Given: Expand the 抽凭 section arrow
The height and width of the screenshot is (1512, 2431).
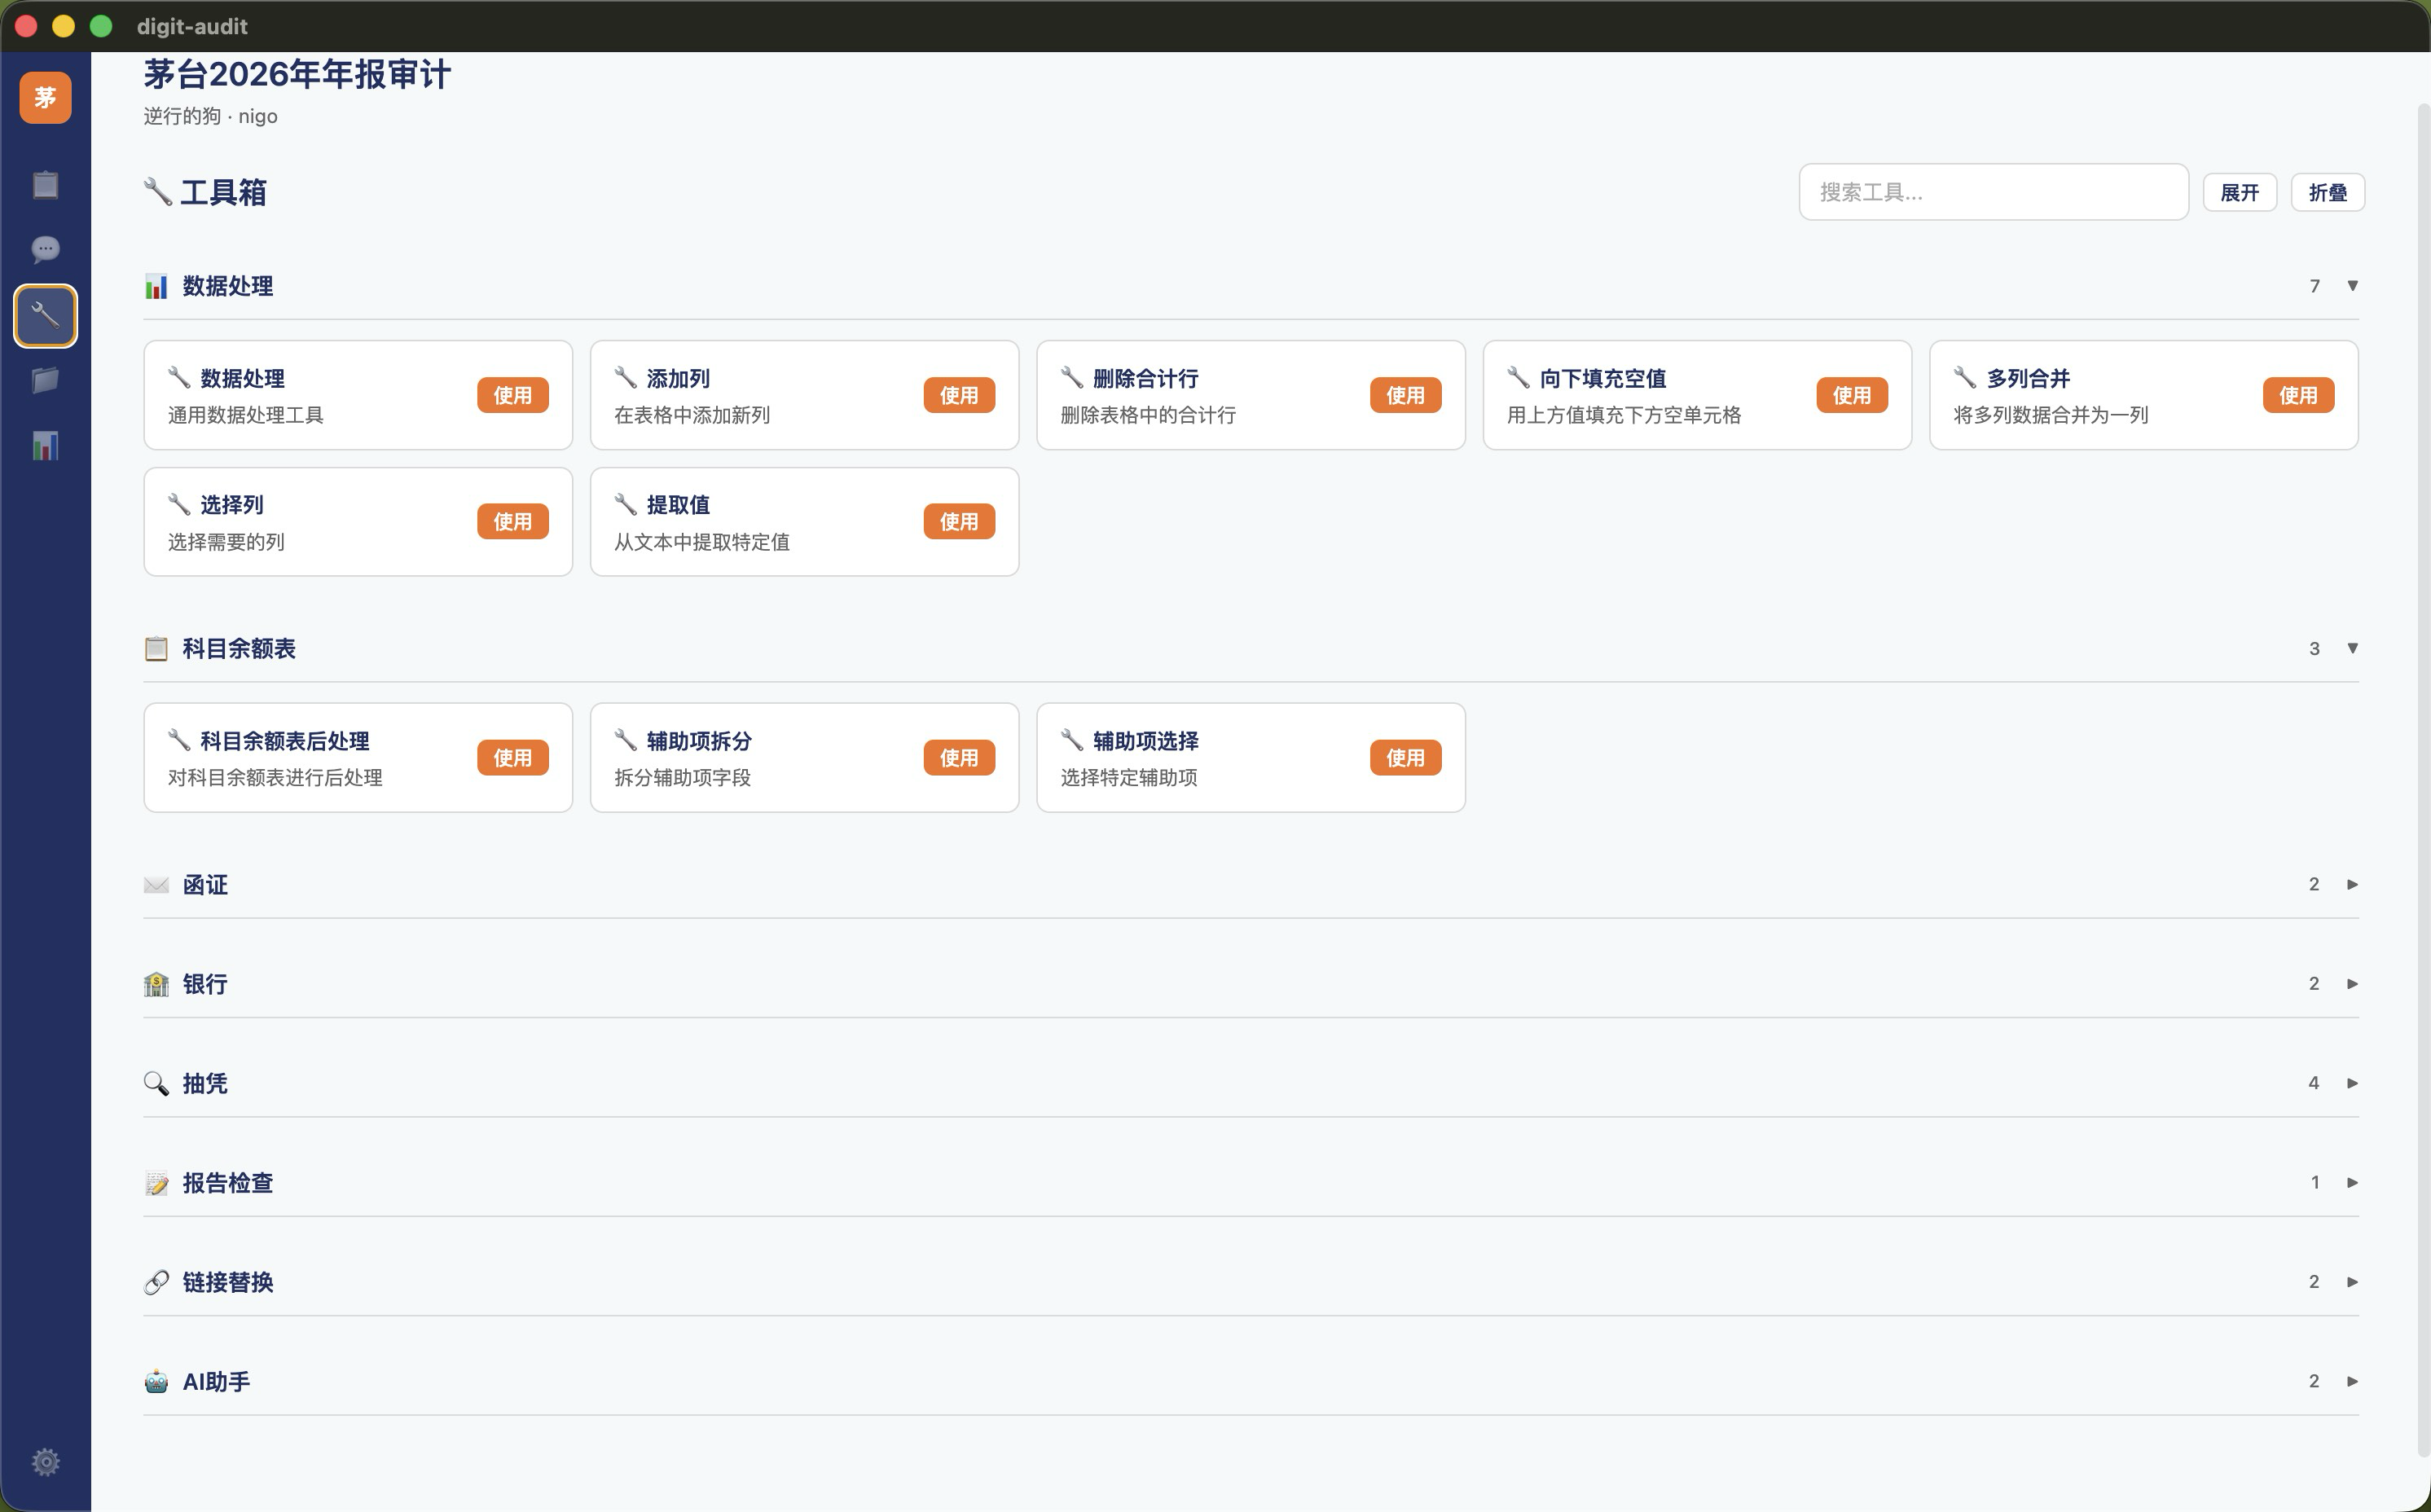Looking at the screenshot, I should click(x=2352, y=1083).
